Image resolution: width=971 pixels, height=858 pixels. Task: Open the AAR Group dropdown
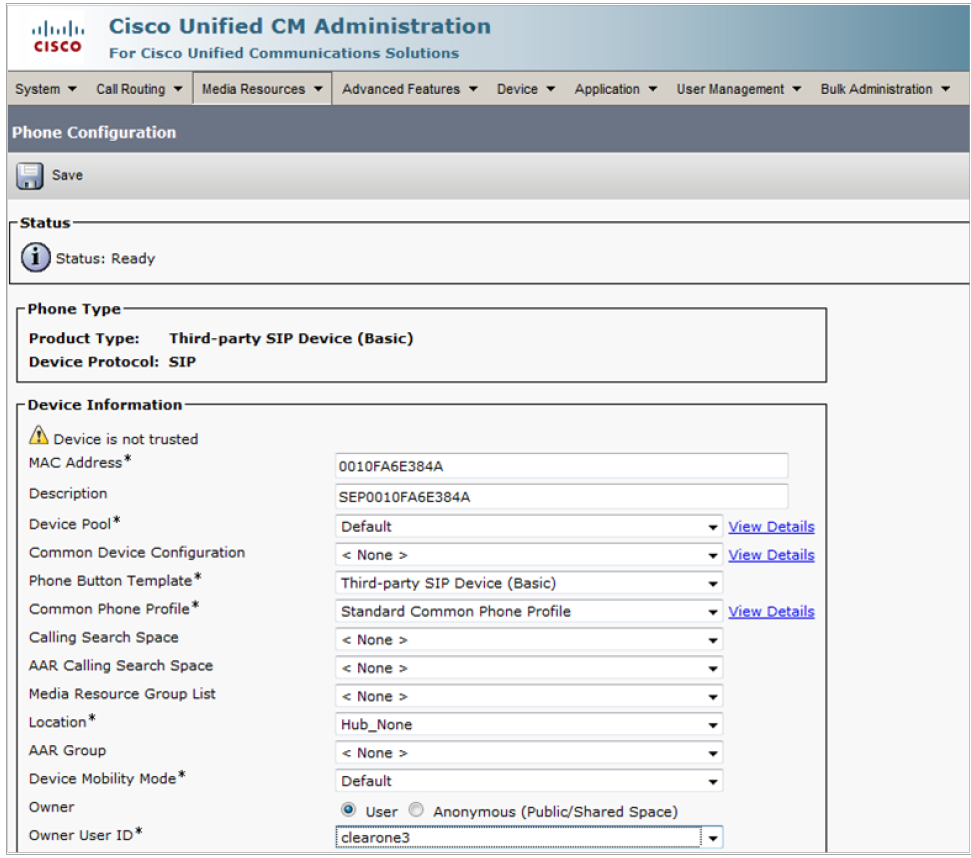[529, 753]
